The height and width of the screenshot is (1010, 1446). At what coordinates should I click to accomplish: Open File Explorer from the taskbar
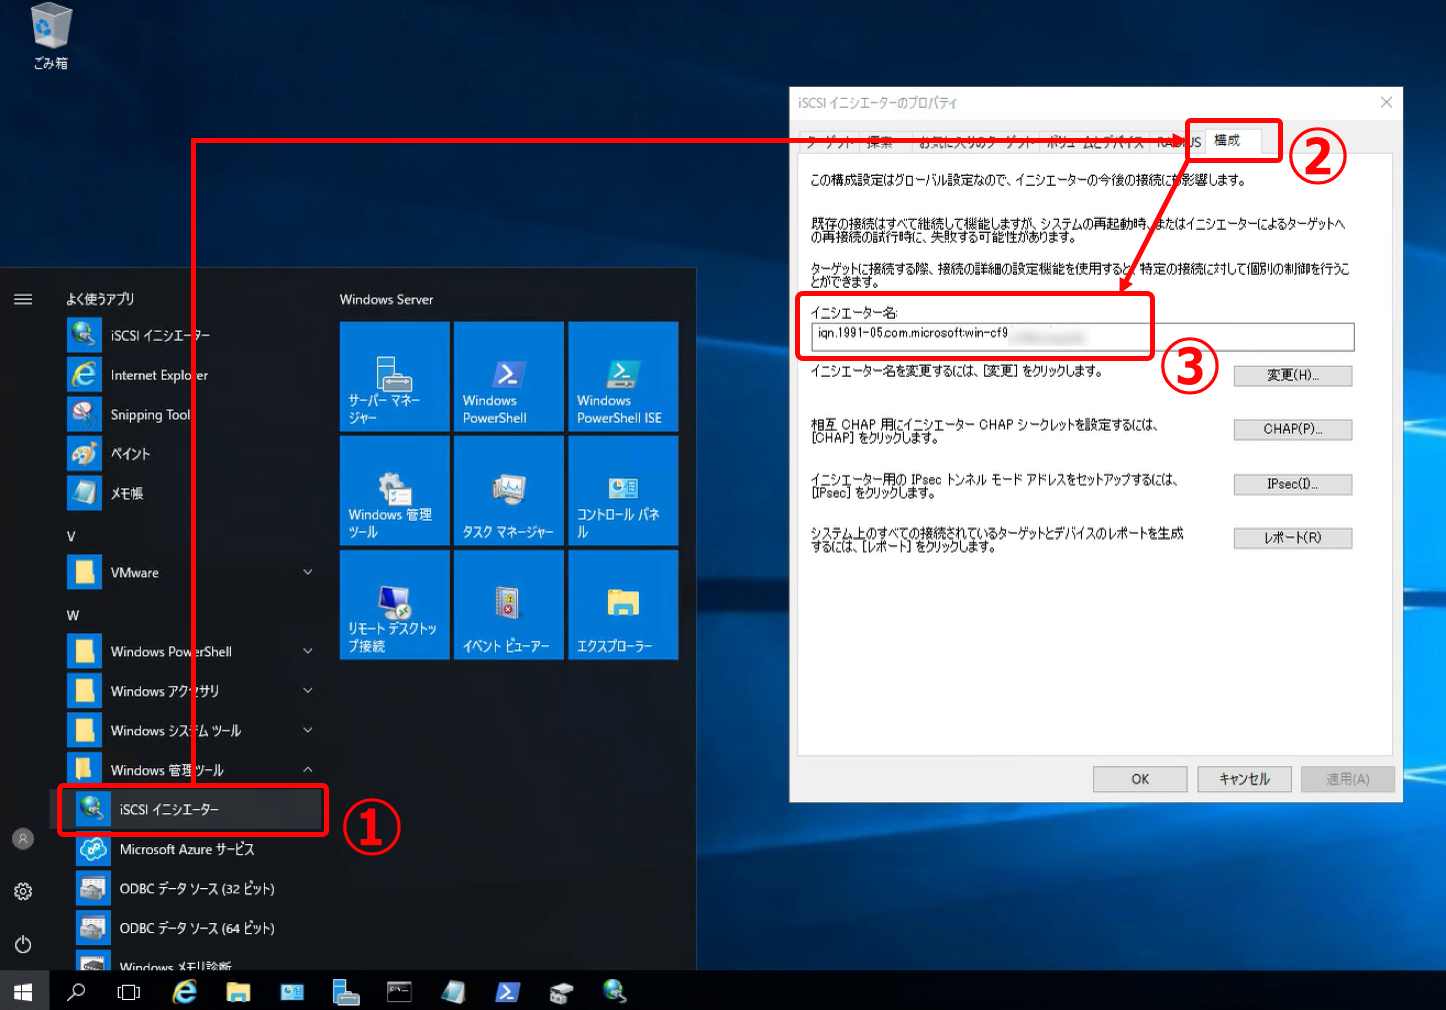[238, 991]
